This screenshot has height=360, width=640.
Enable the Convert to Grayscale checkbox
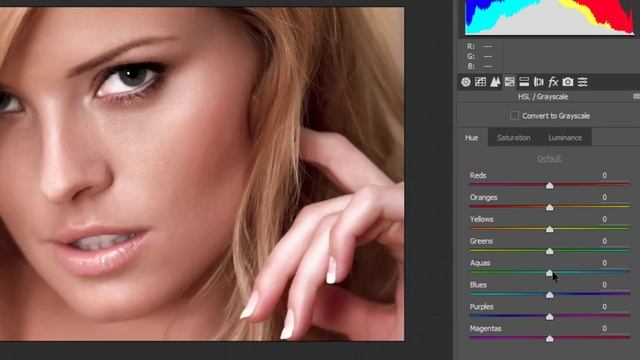[x=514, y=116]
